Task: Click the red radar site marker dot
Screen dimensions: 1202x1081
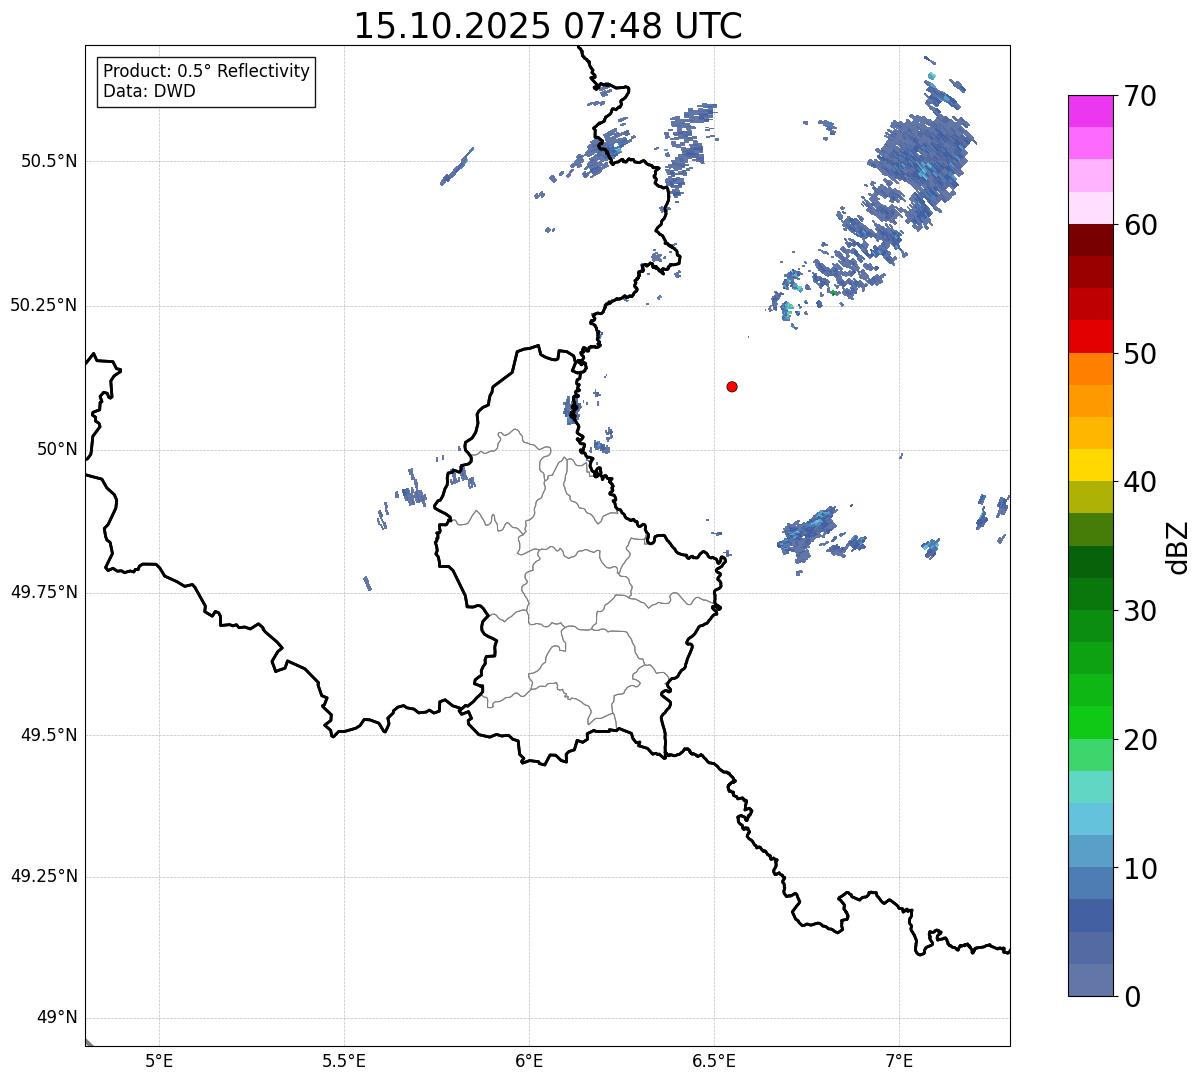Action: coord(732,386)
